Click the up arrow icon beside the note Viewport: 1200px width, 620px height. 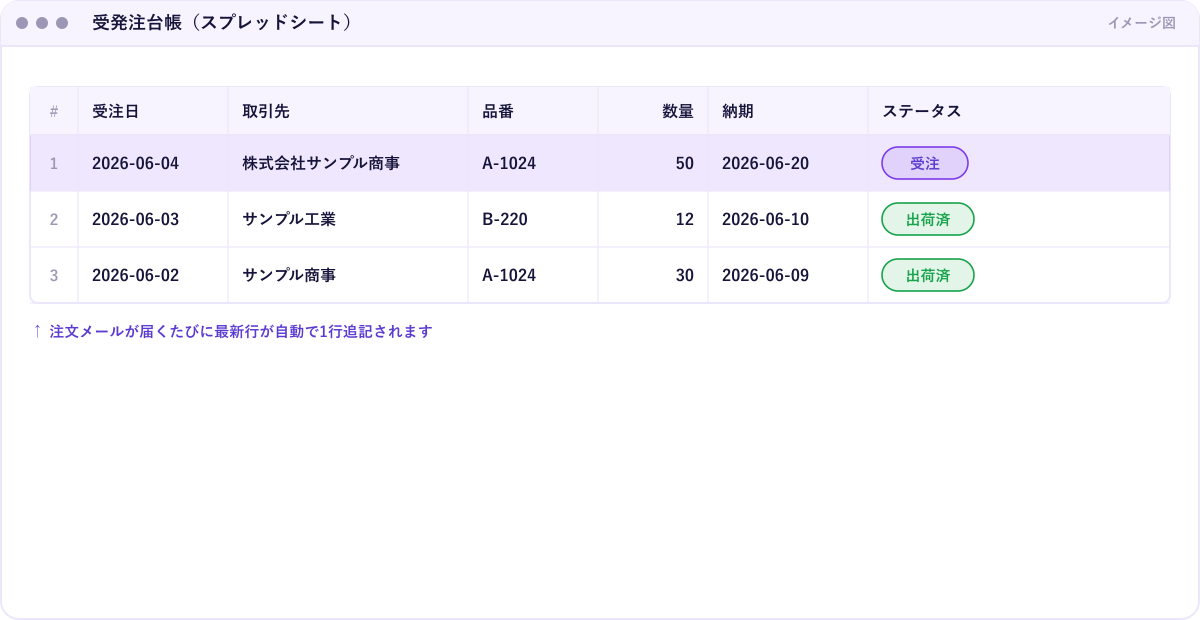coord(37,331)
